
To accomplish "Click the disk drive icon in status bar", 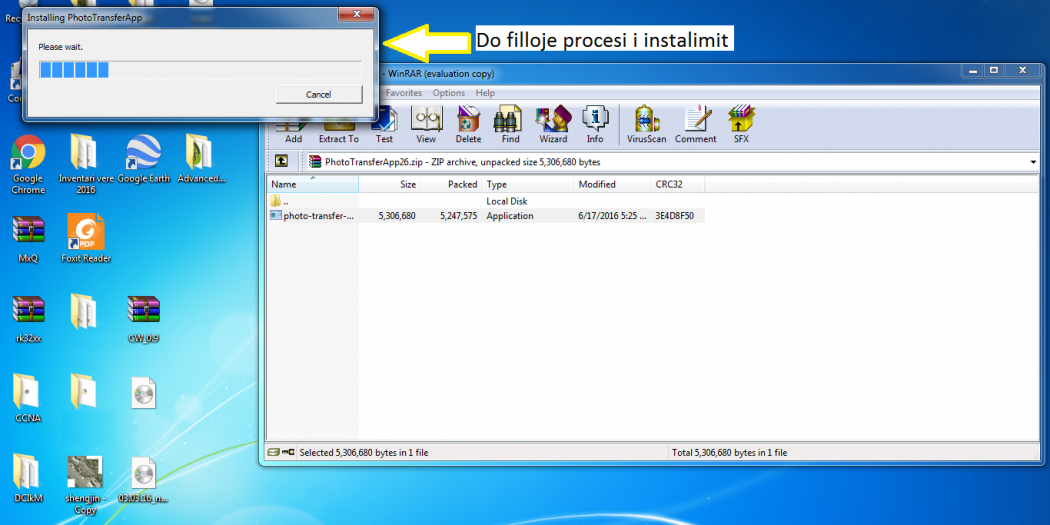I will point(273,453).
